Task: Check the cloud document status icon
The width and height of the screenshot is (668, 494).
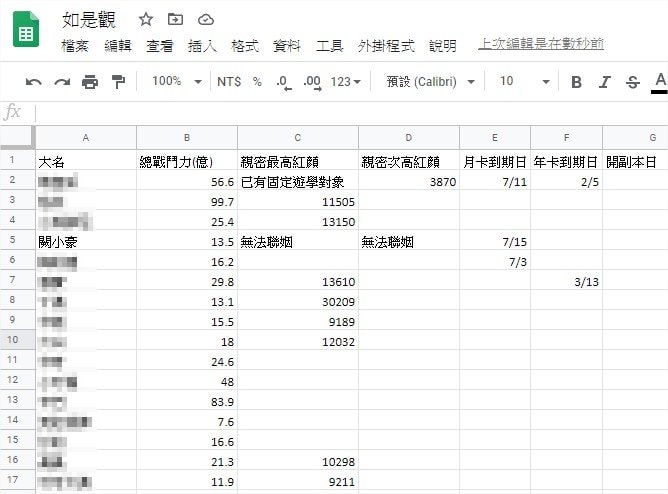Action: (x=206, y=19)
